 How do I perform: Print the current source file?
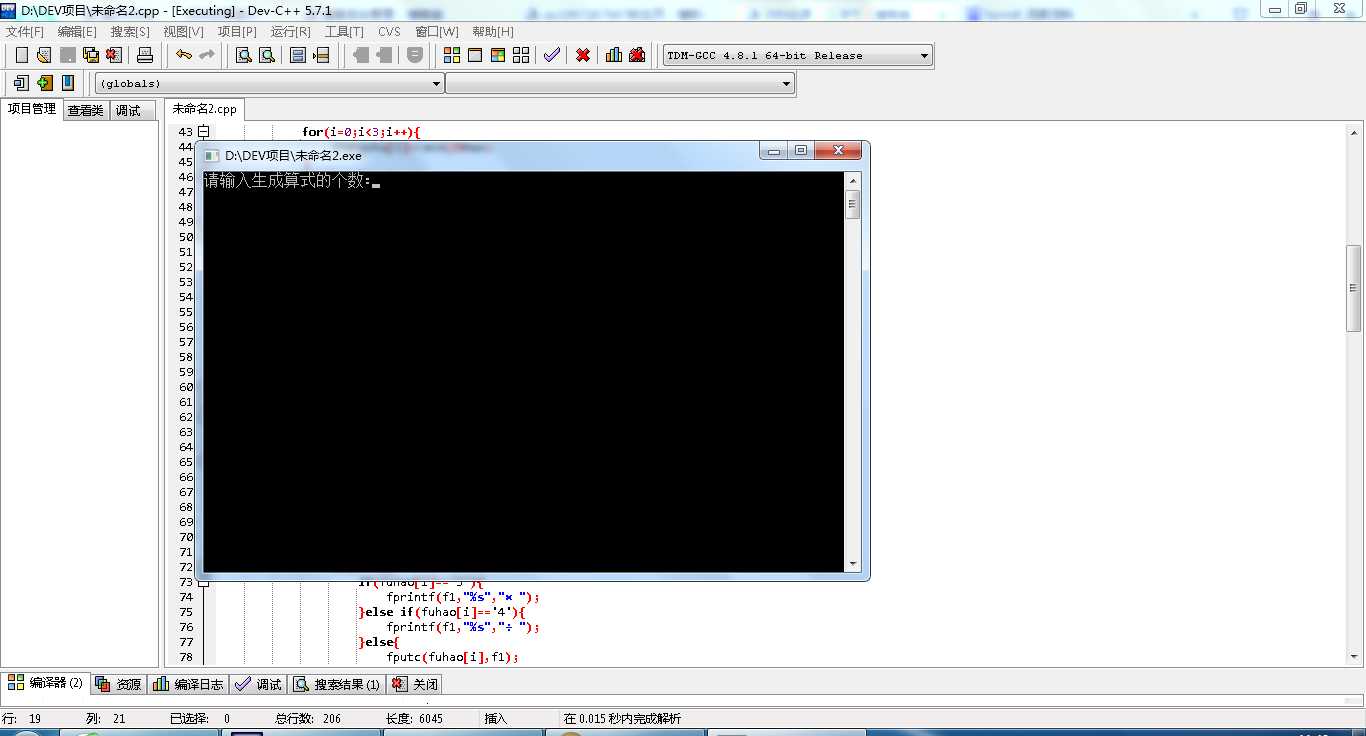pos(145,55)
